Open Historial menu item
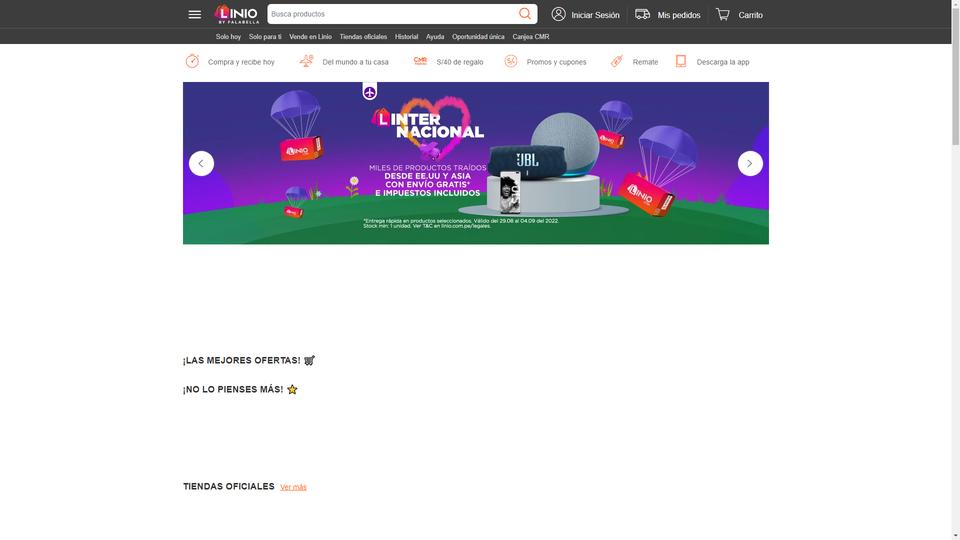Screen dimensions: 960x540 pos(407,37)
